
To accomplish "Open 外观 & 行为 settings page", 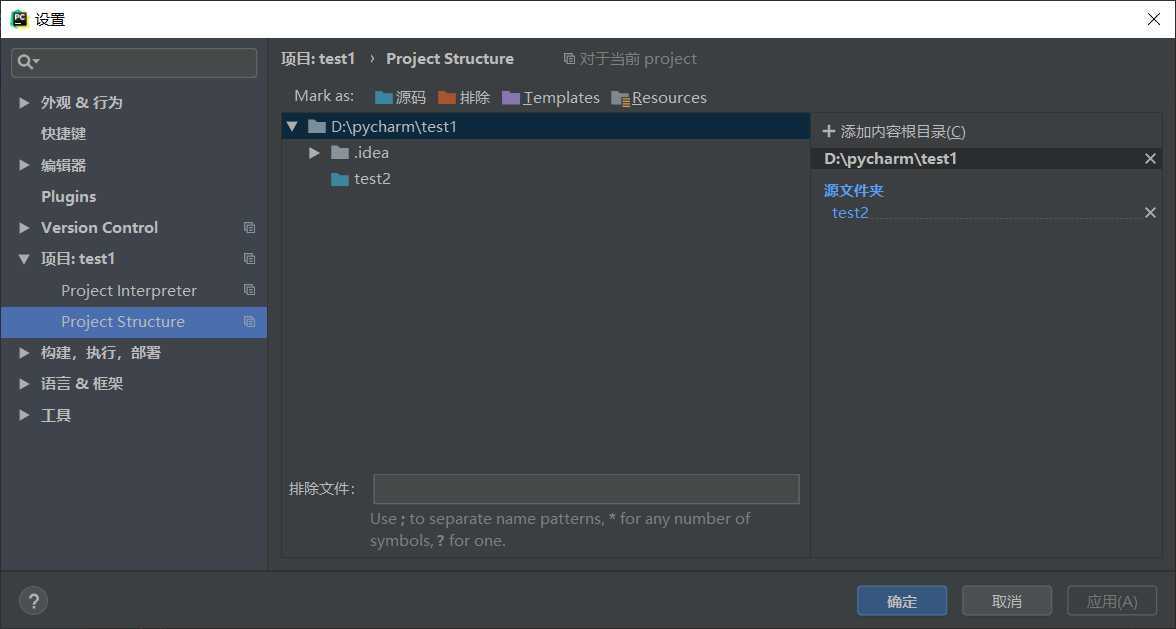I will [82, 103].
